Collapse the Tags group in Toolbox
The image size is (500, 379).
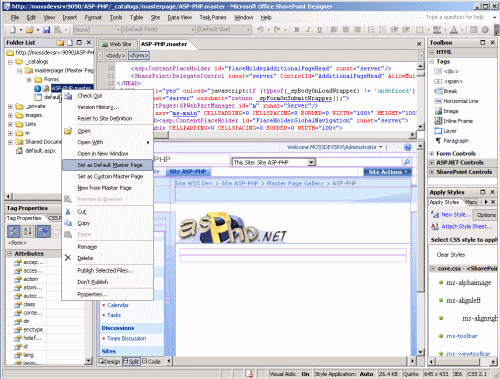(x=432, y=62)
